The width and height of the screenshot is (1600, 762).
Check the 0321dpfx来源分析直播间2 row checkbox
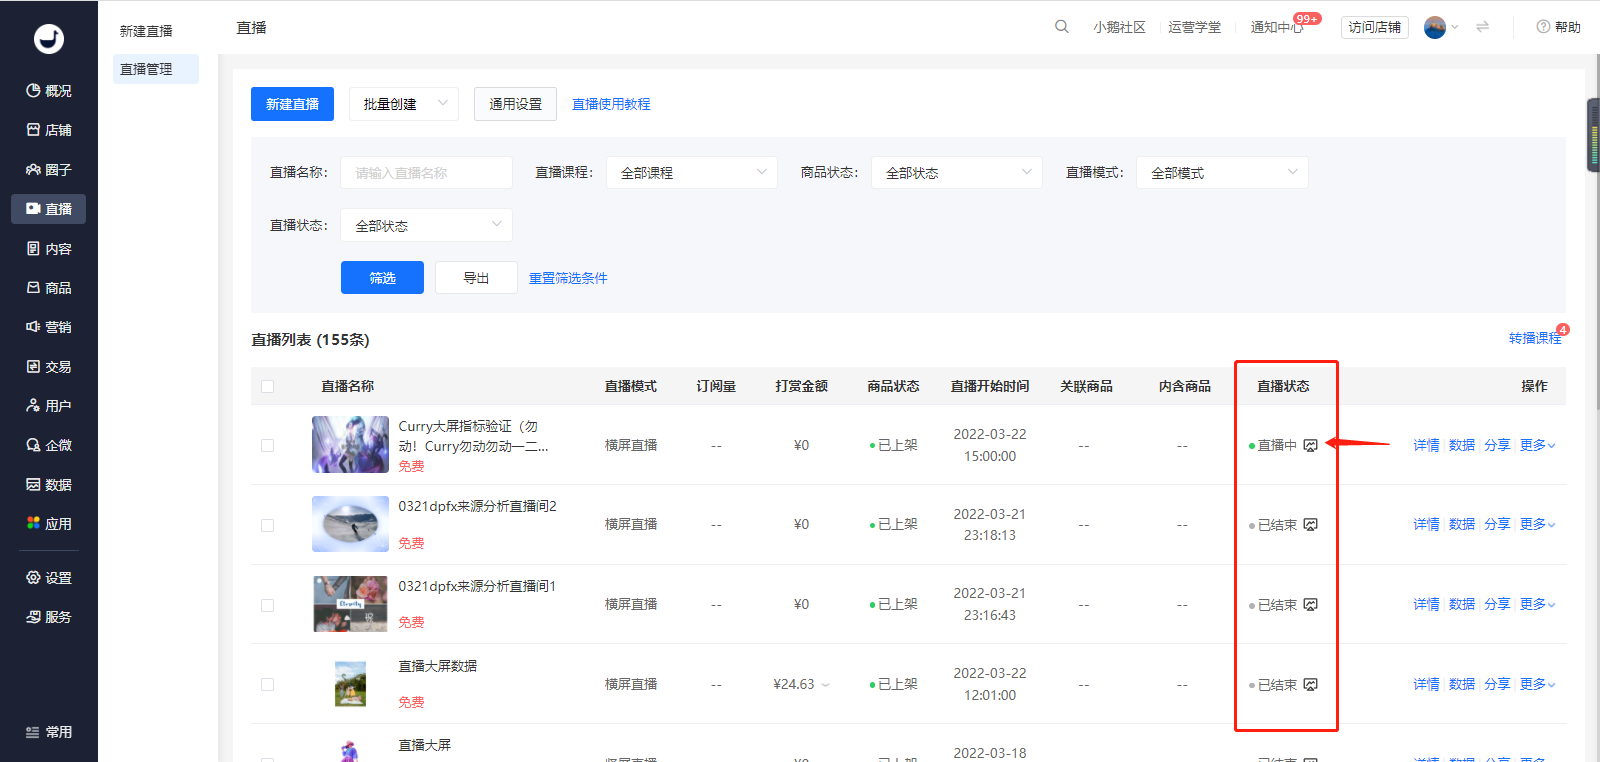tap(267, 525)
